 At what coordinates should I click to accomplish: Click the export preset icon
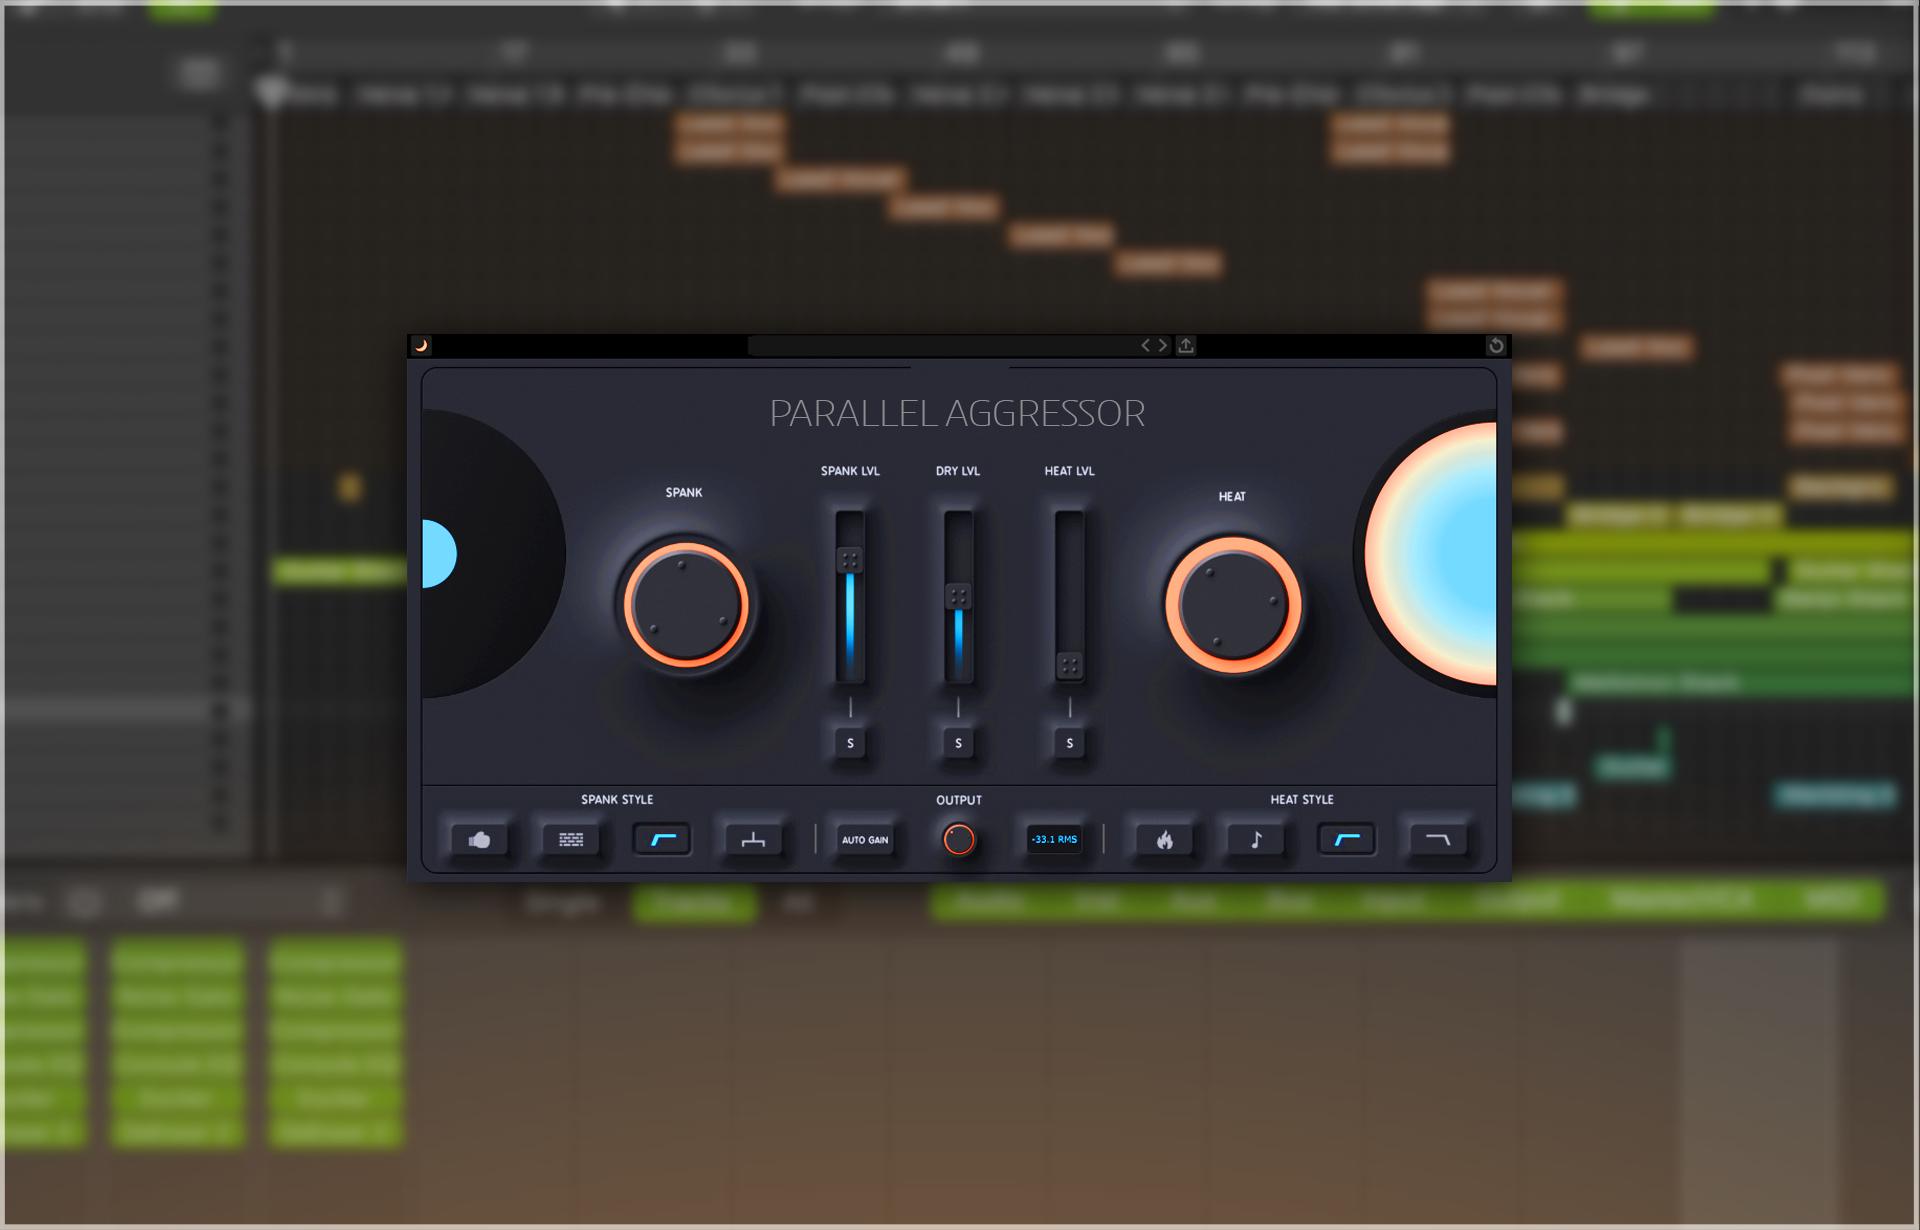click(x=1186, y=345)
